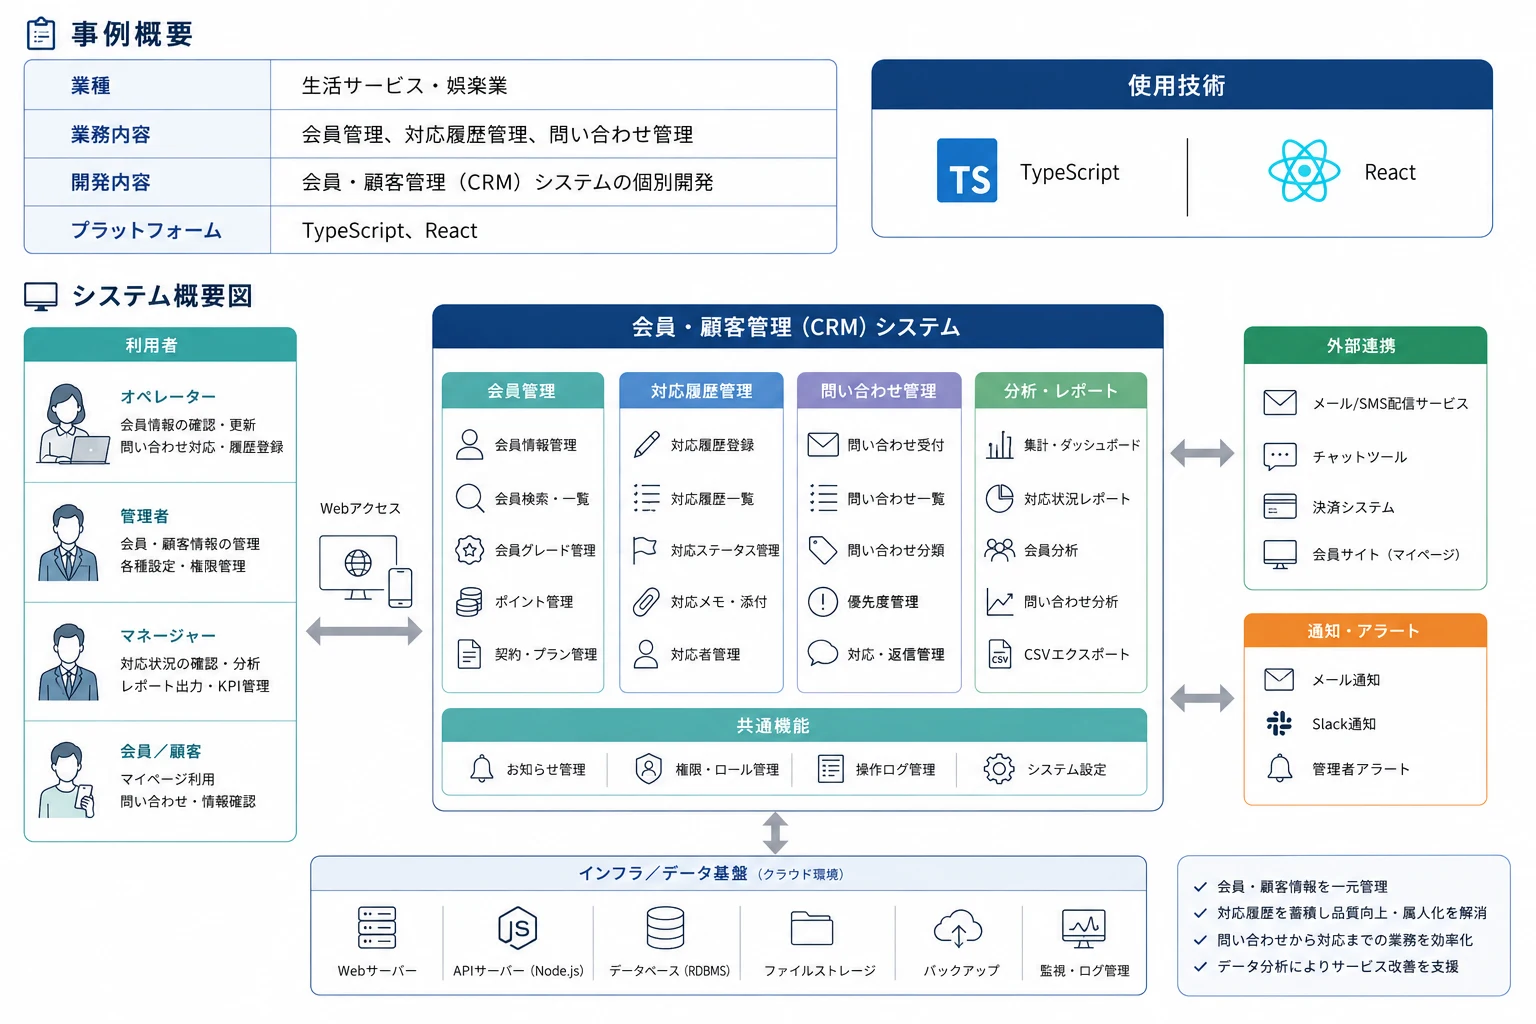This screenshot has width=1536, height=1024.
Task: Click the TypeScript TS logo icon
Action: (x=966, y=171)
